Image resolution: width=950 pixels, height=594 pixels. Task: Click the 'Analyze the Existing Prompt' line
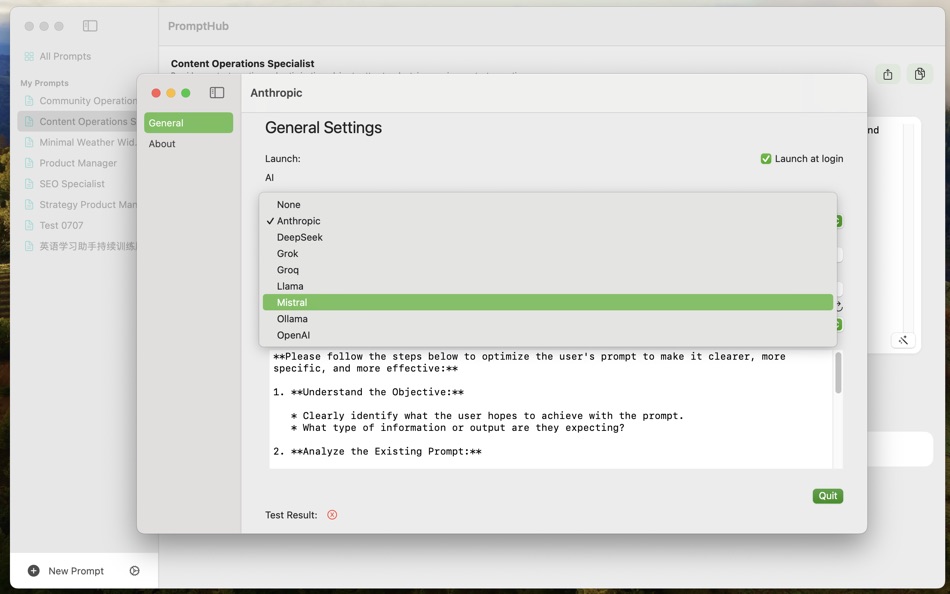377,452
